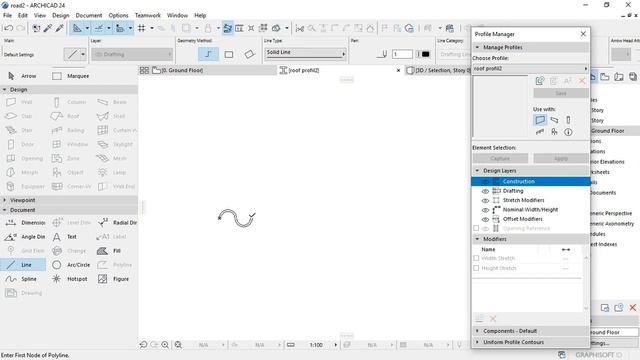Click the zoom in magnifier icon

(165, 345)
